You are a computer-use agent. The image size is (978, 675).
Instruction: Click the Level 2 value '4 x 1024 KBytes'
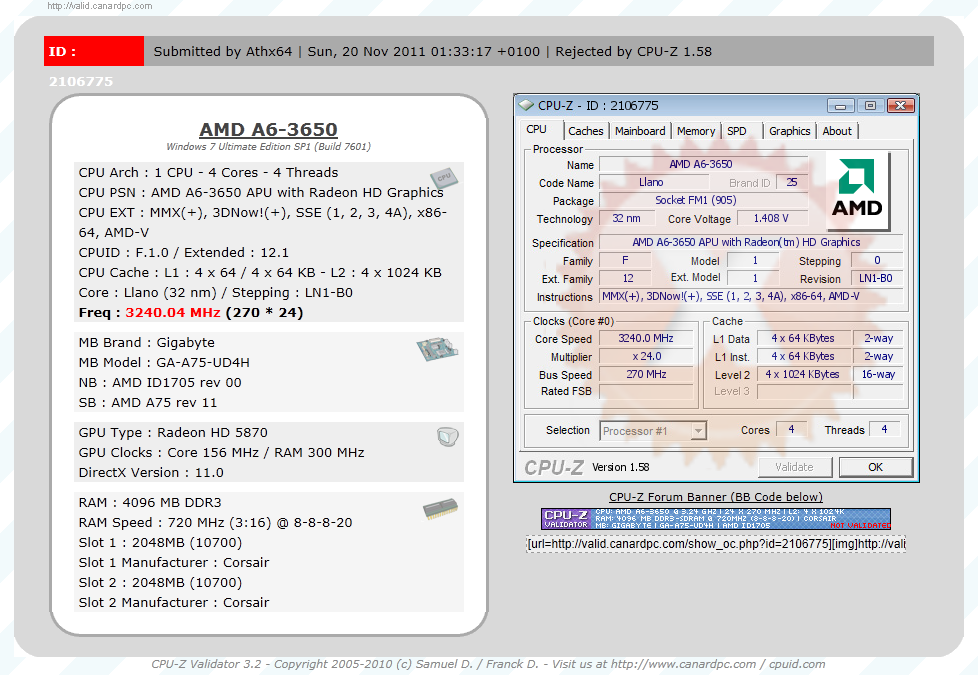pyautogui.click(x=803, y=374)
